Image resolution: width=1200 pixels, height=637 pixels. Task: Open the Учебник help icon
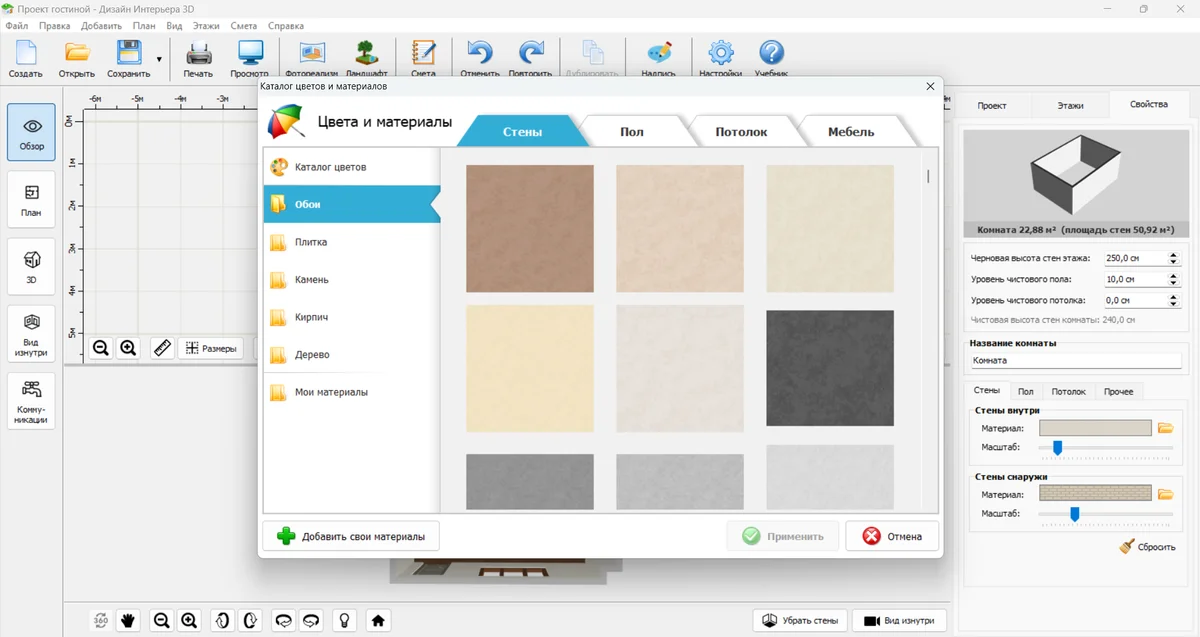pyautogui.click(x=770, y=59)
